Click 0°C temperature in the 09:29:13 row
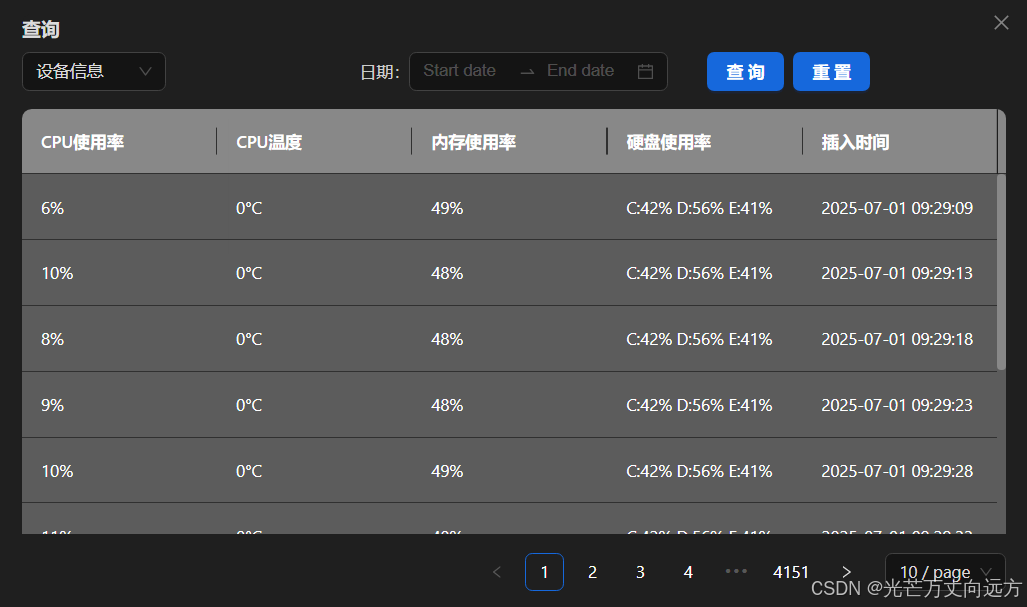1027x607 pixels. tap(249, 273)
